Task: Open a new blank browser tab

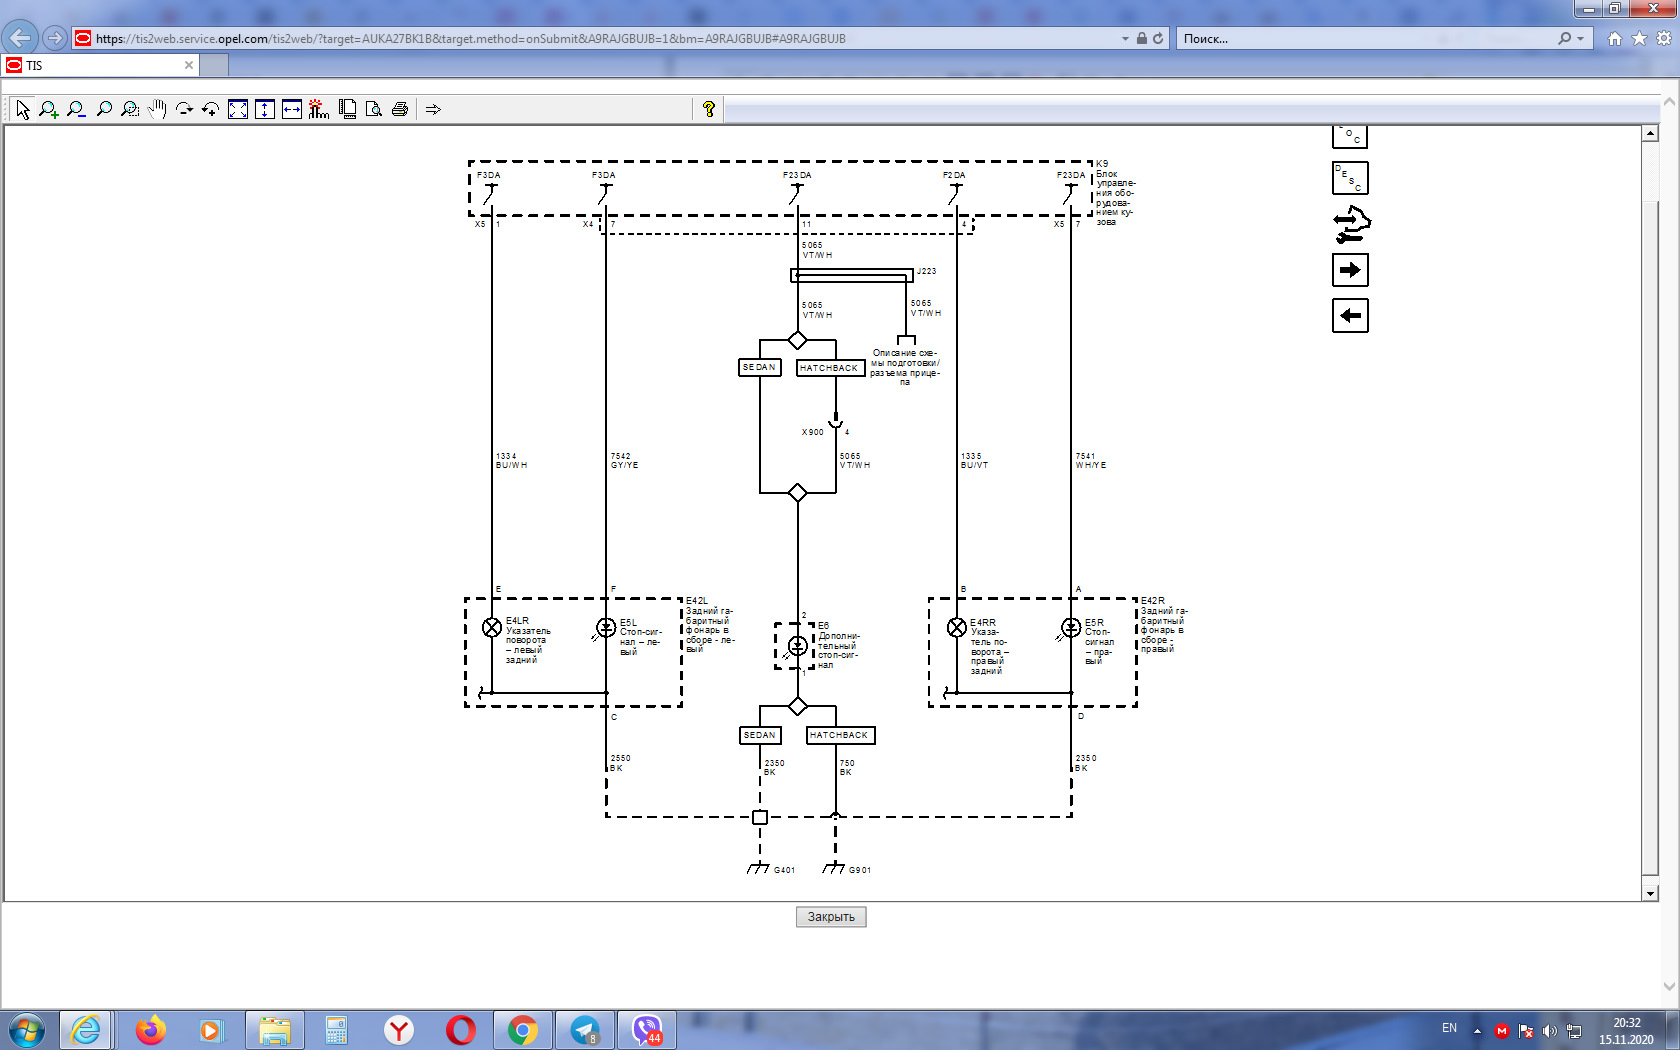Action: click(214, 65)
